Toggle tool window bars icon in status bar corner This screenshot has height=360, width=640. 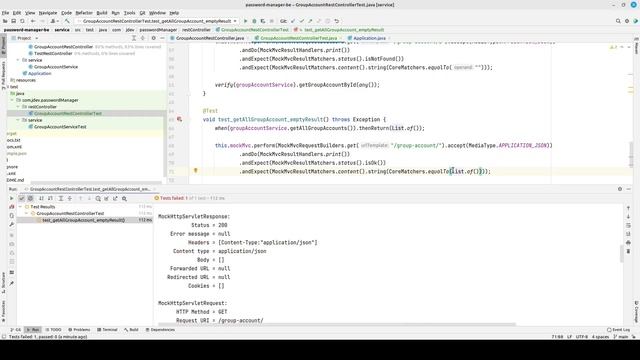(4, 337)
